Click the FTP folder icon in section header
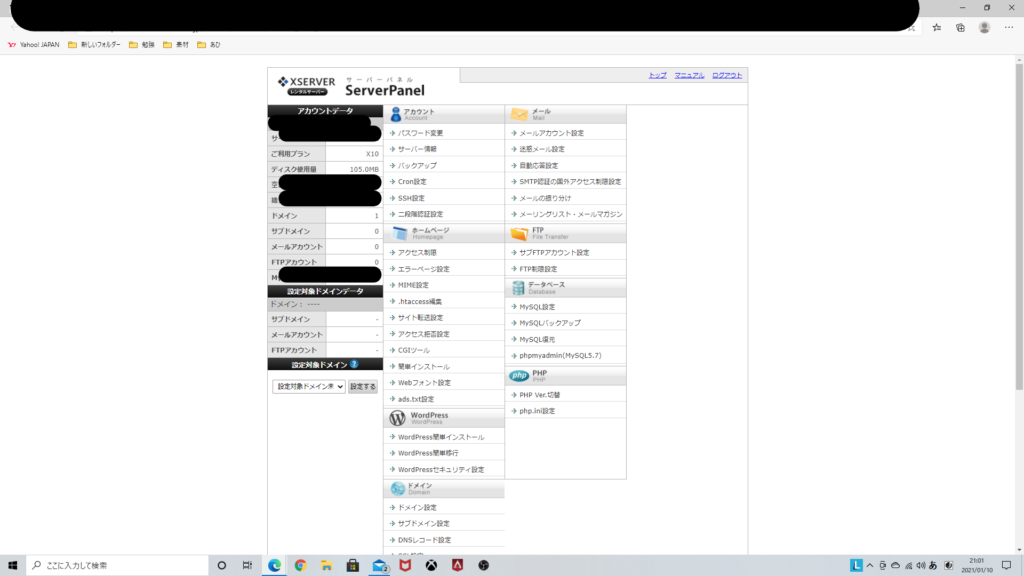The width and height of the screenshot is (1024, 576). coord(519,233)
